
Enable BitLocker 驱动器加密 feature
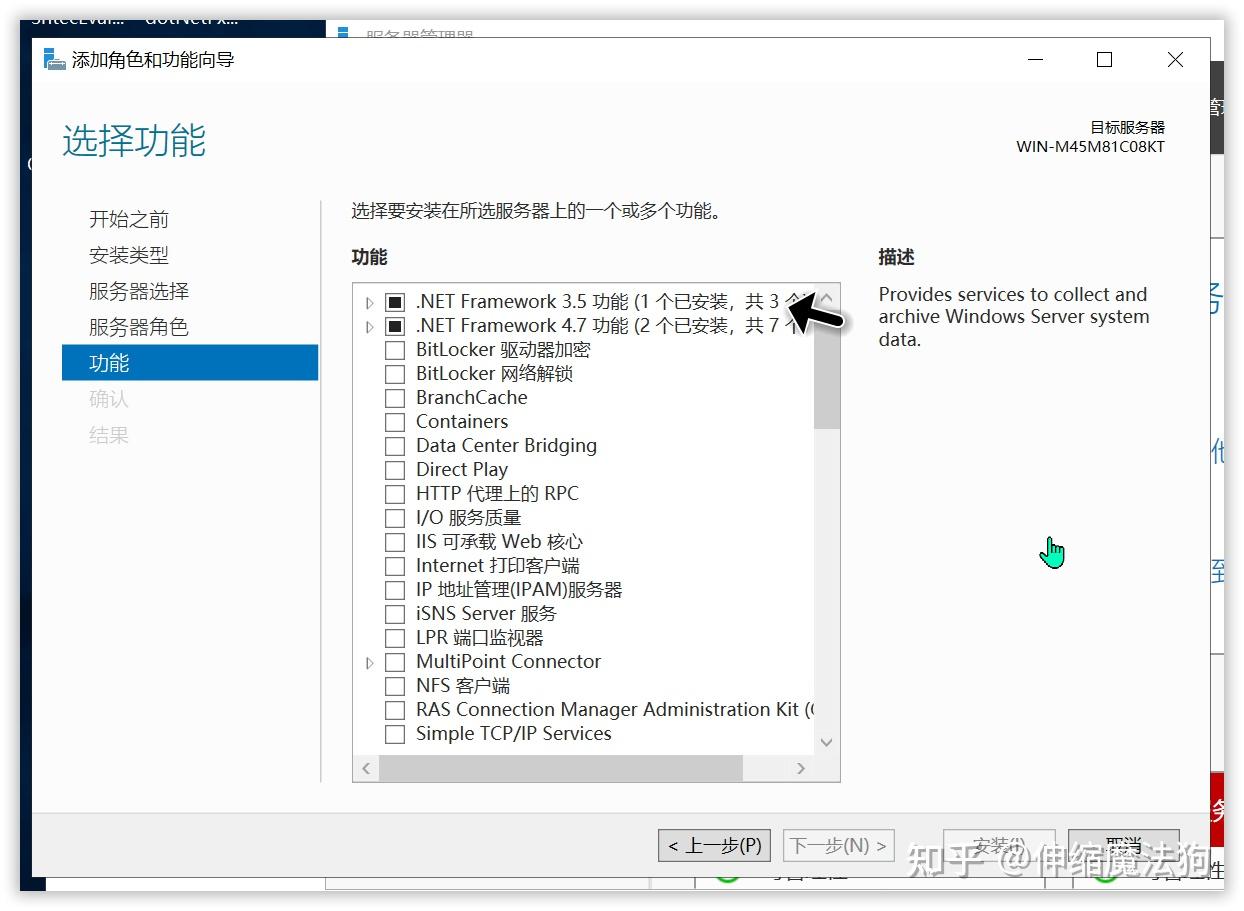[x=395, y=349]
